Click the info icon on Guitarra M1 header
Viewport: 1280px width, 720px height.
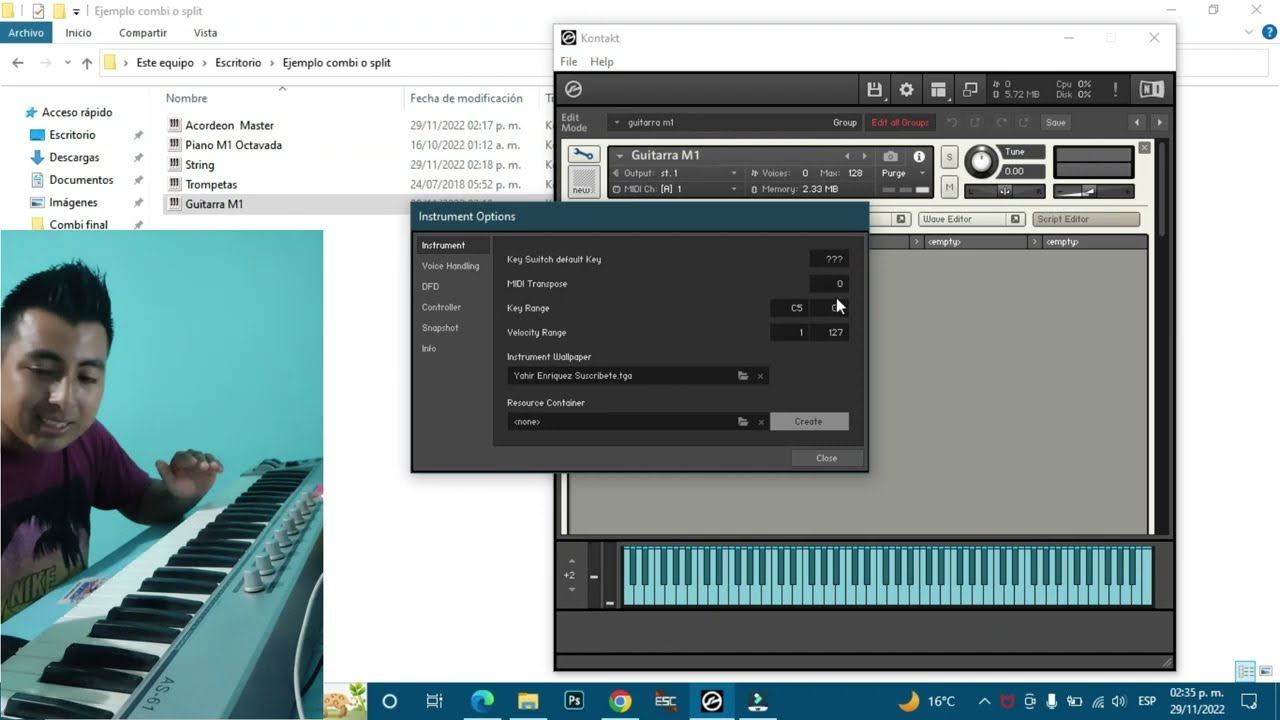pos(919,156)
